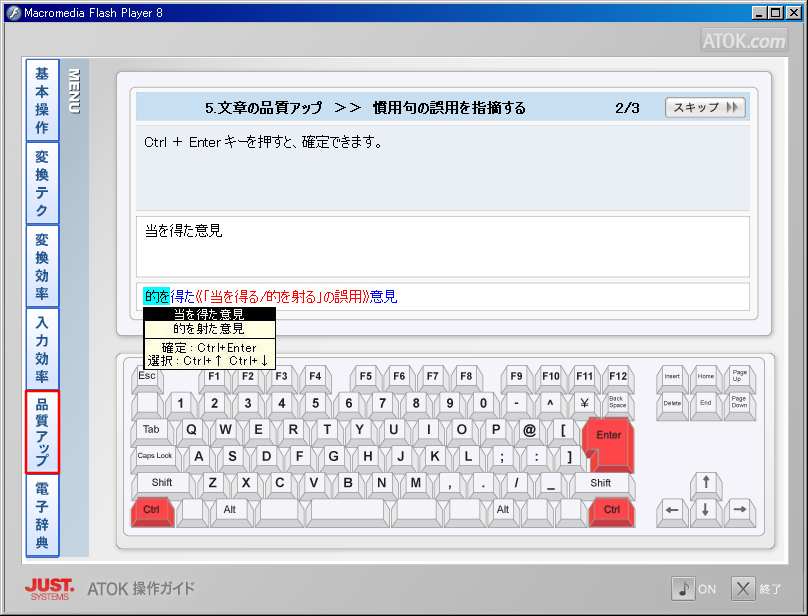This screenshot has height=616, width=808.
Task: Select the 品質アップ menu tab
Action: coord(42,432)
